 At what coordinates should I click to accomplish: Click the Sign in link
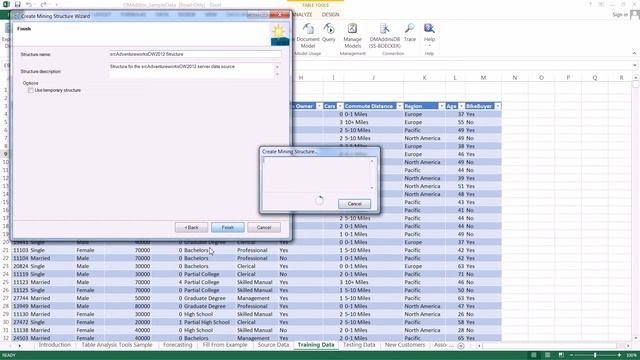point(620,15)
